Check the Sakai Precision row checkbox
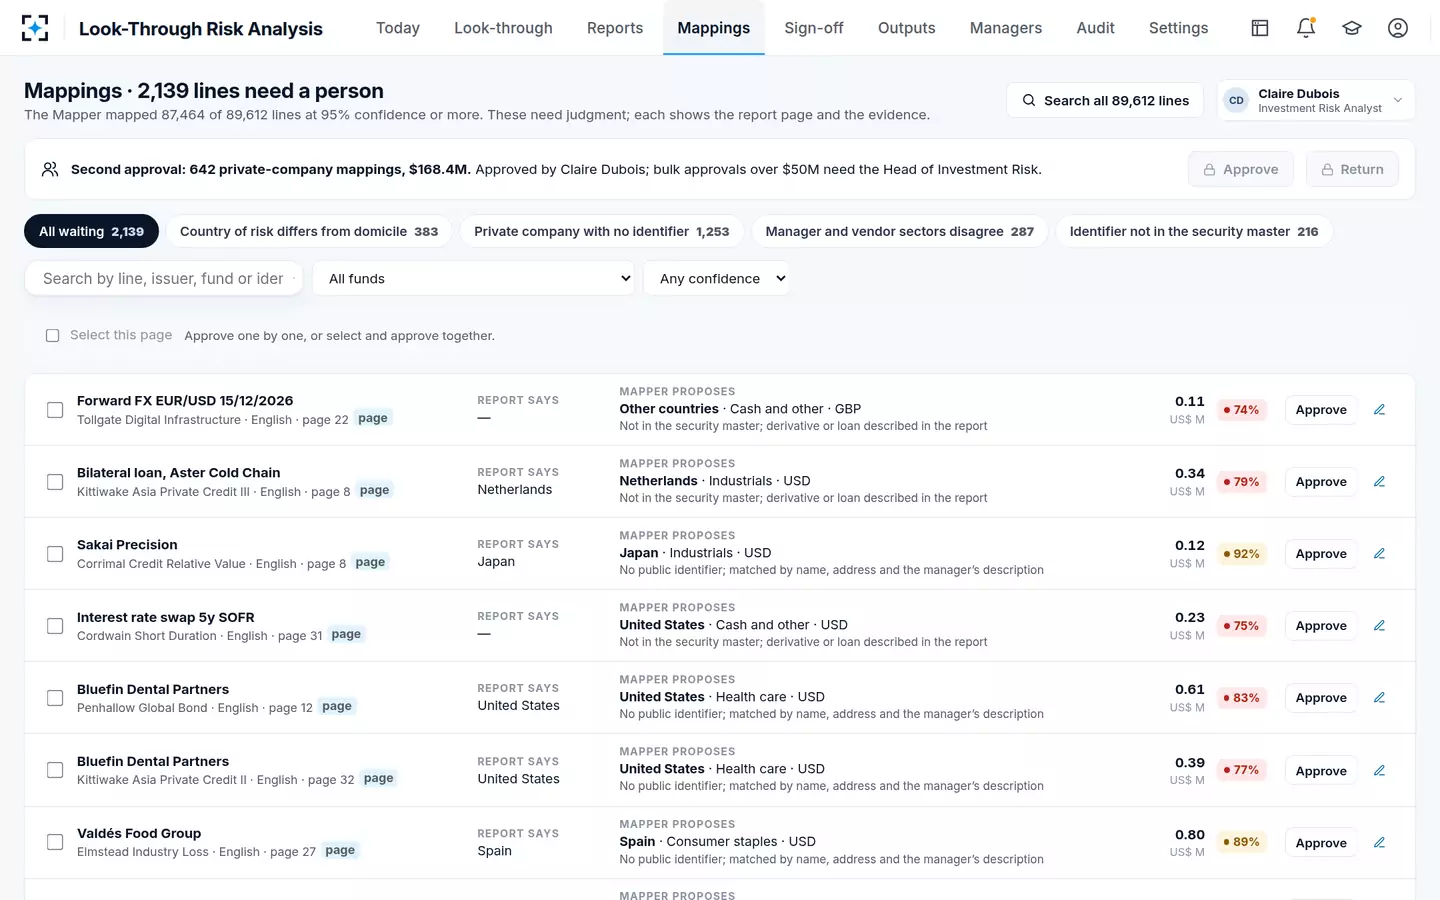 tap(55, 554)
